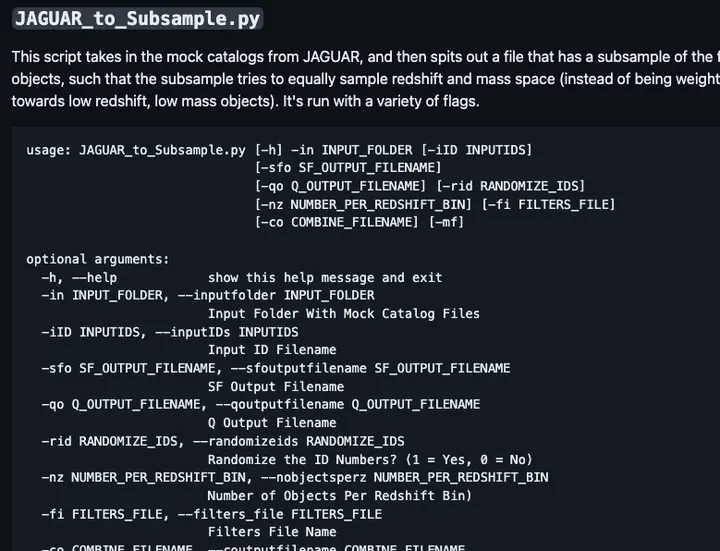The width and height of the screenshot is (720, 551).
Task: Click 'Number of Objects Per Redshift Bin)' text
Action: click(339, 496)
